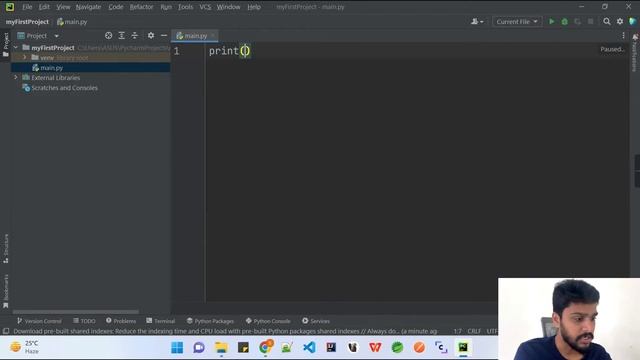
Task: Open the Code menu
Action: tap(116, 7)
